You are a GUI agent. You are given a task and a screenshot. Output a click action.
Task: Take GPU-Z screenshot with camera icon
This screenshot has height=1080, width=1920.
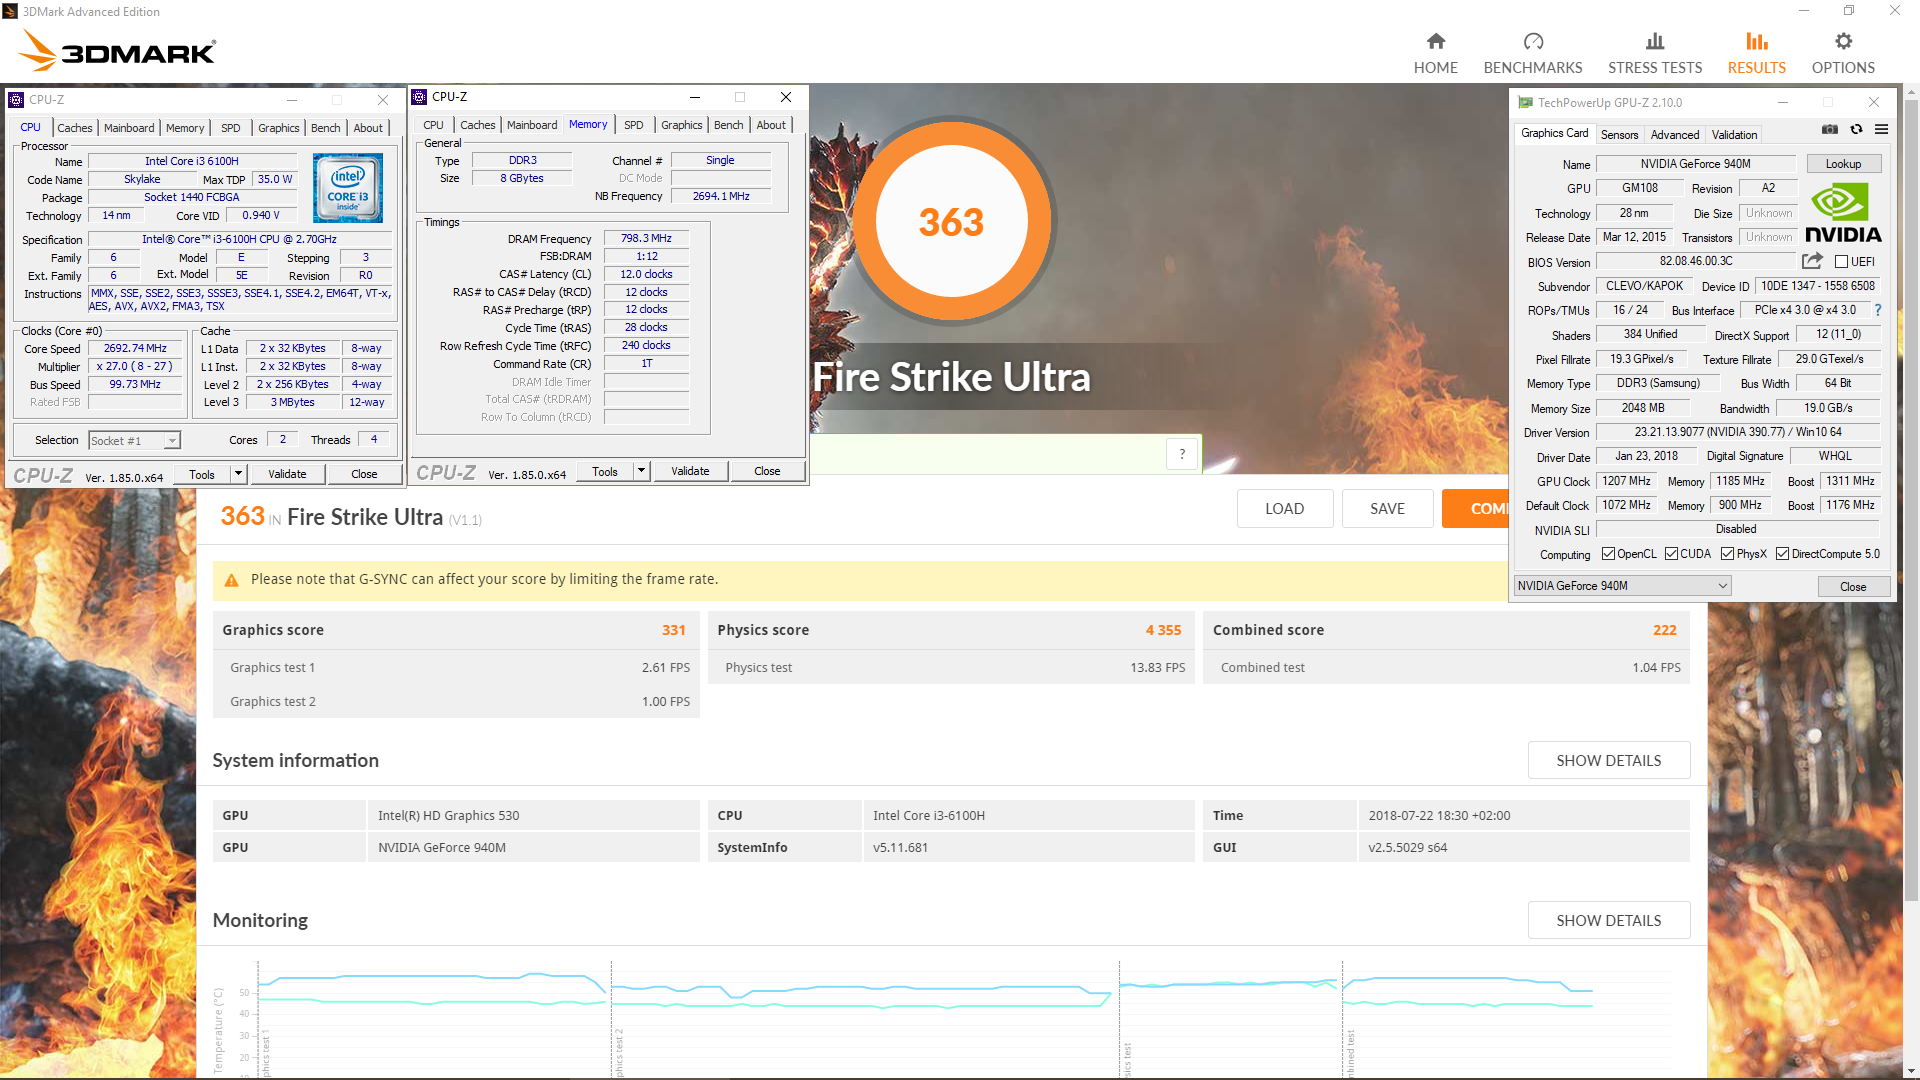tap(1829, 129)
